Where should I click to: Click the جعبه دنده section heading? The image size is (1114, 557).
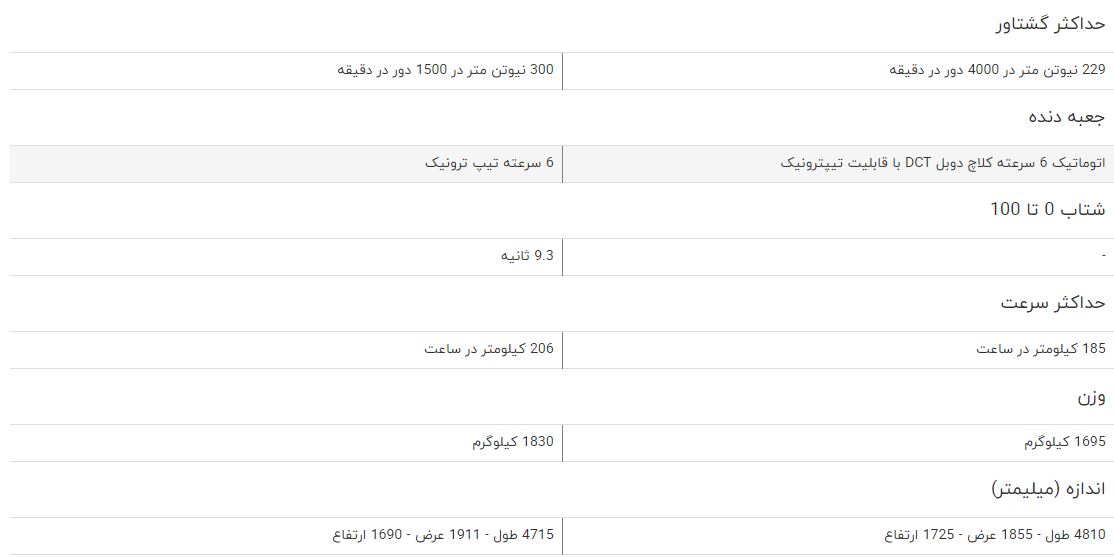tap(1066, 117)
